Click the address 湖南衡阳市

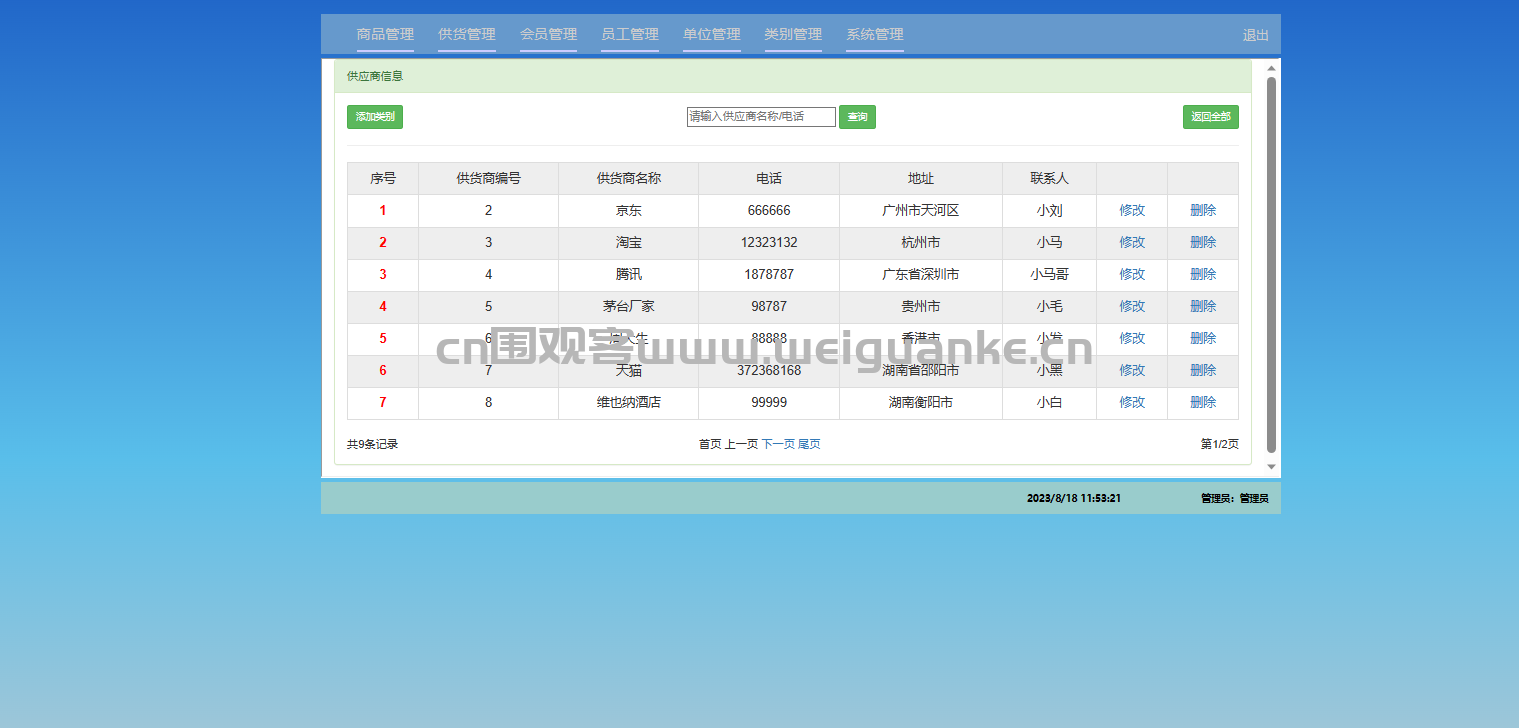point(921,402)
